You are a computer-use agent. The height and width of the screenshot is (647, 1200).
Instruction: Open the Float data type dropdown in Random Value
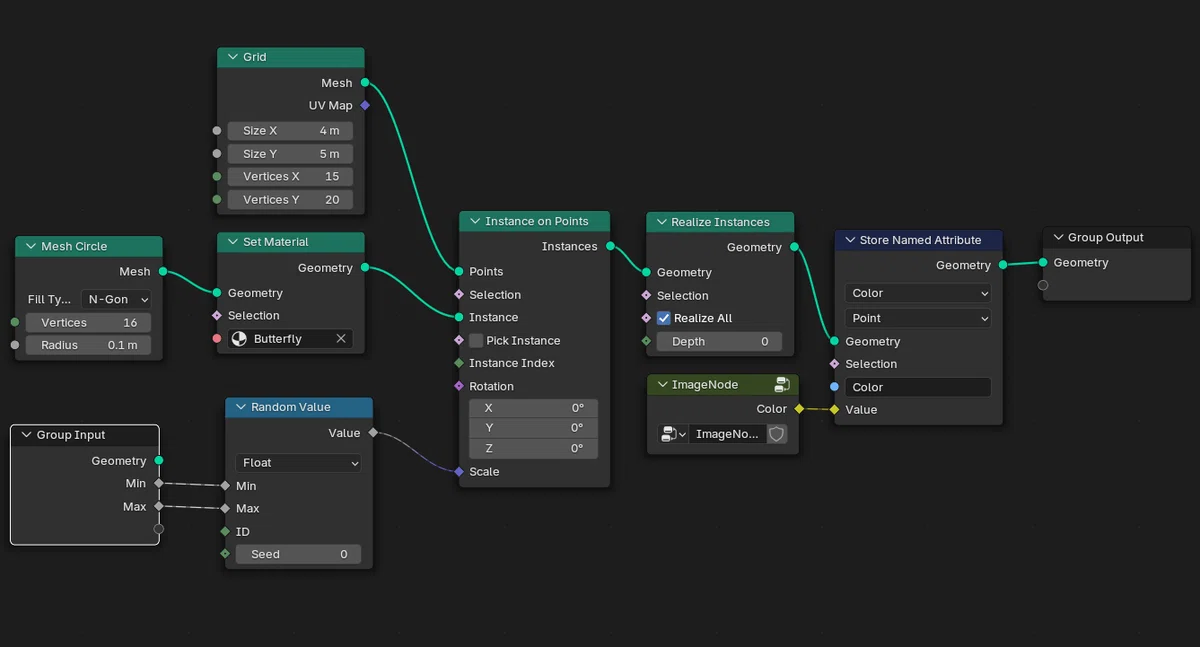tap(298, 463)
